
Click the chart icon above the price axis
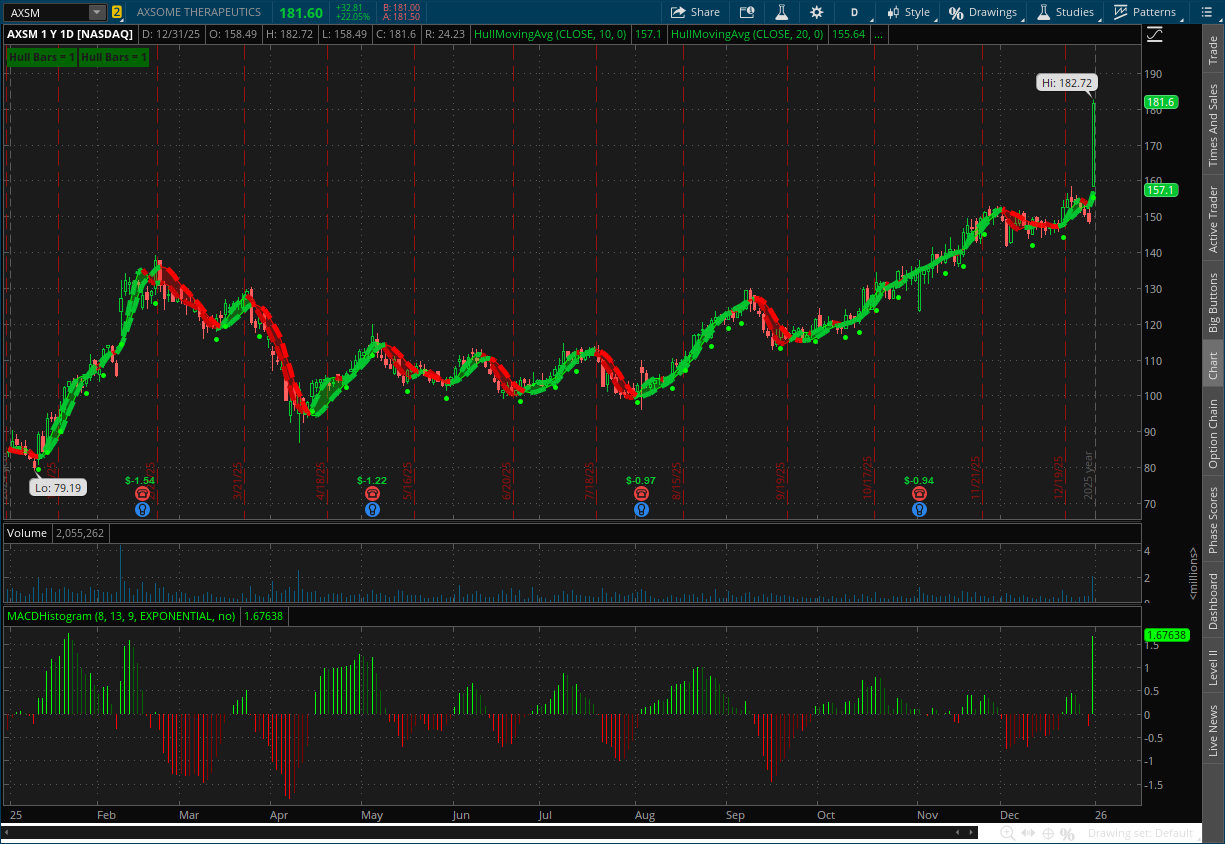[x=1155, y=34]
